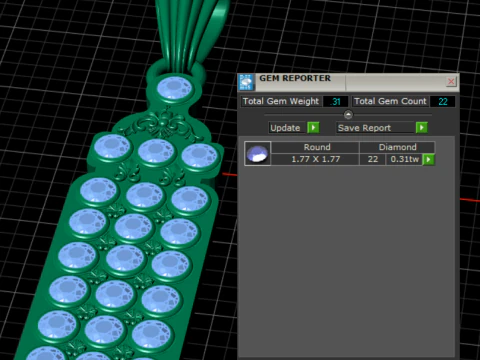Click the Update label button
480x360 pixels.
(x=287, y=128)
